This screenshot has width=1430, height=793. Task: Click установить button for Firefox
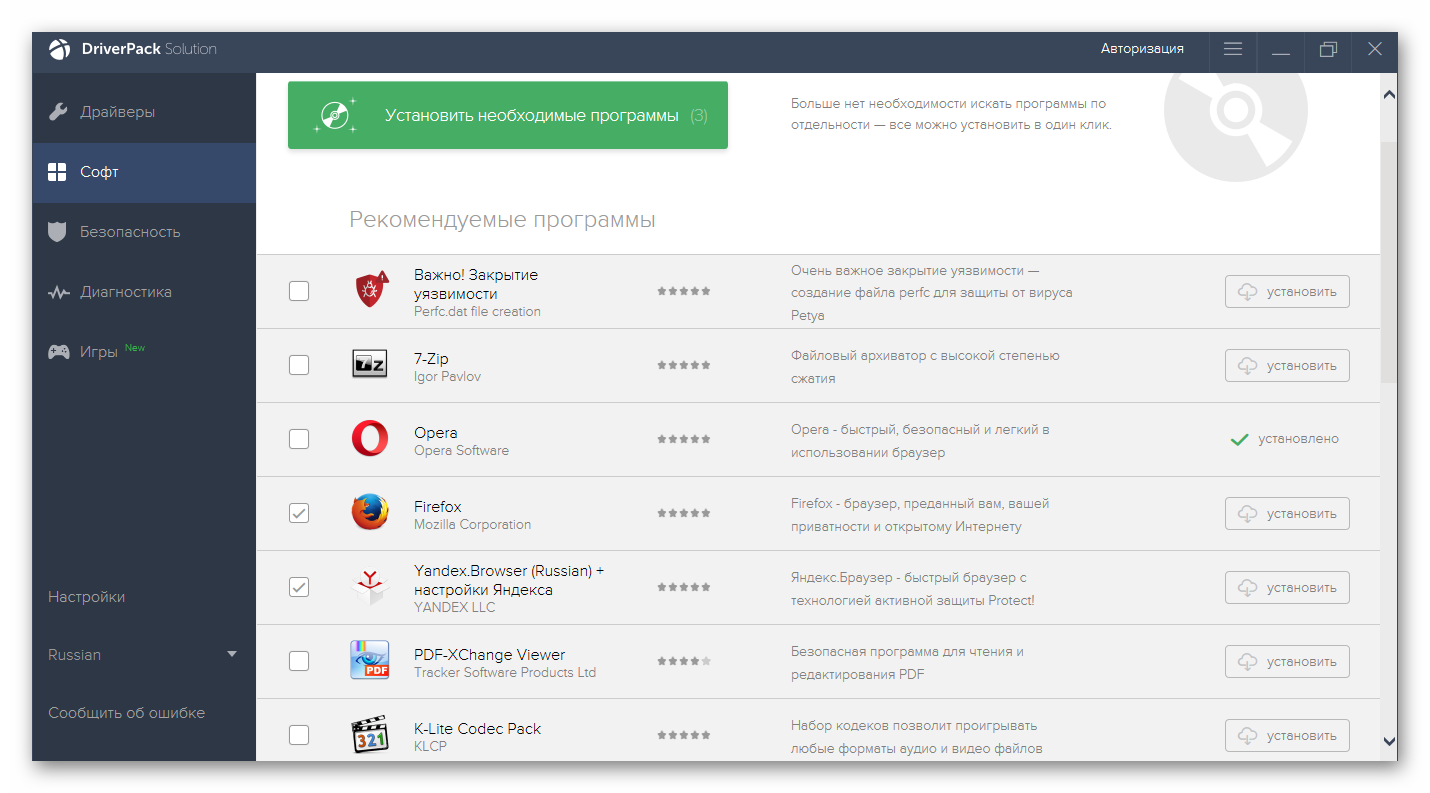tap(1287, 513)
